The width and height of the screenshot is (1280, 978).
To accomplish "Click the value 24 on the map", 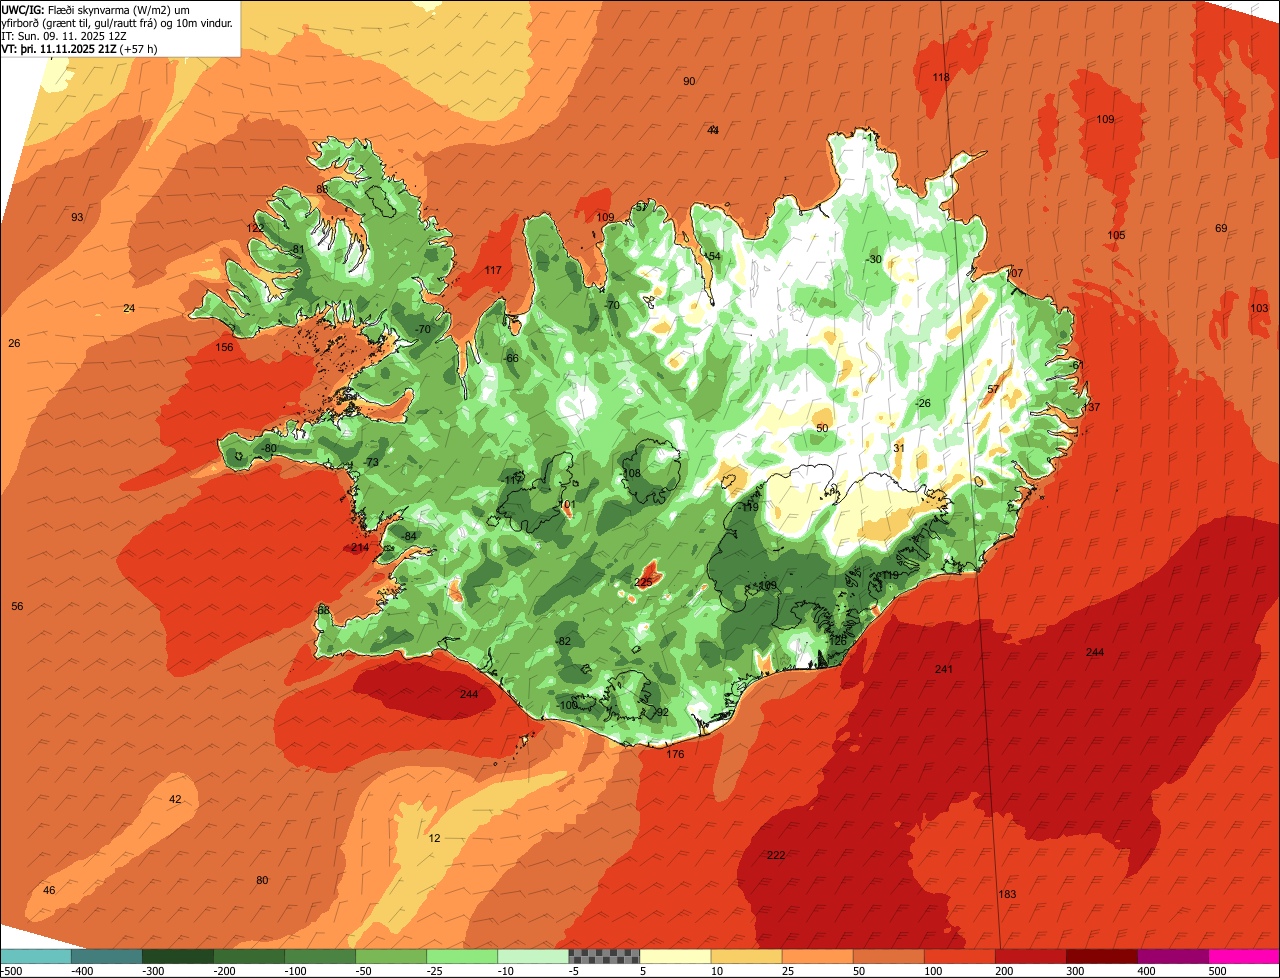I will tap(129, 308).
